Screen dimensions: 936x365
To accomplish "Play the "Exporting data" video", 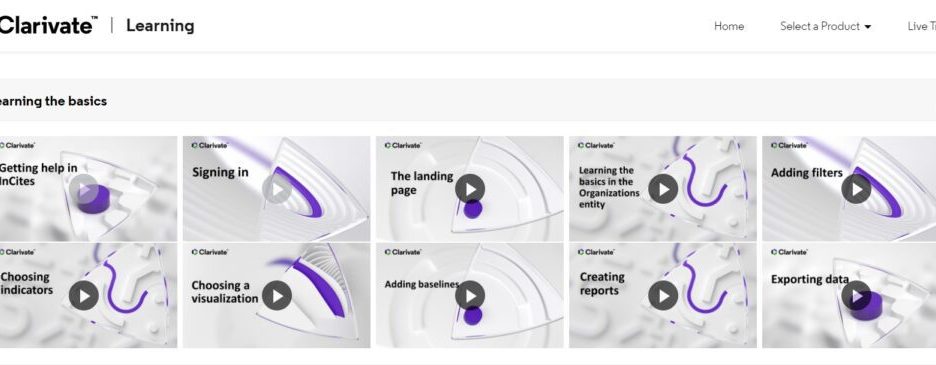I will (x=857, y=296).
